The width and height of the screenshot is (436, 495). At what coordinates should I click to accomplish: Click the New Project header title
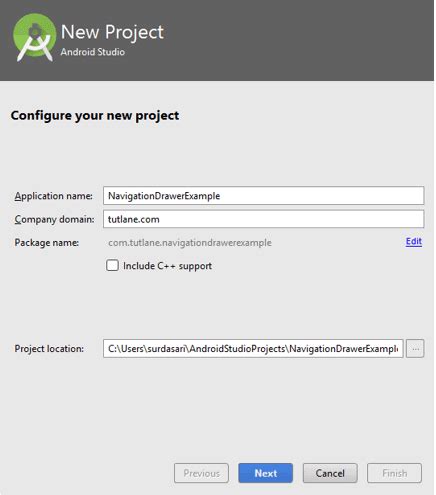(112, 32)
